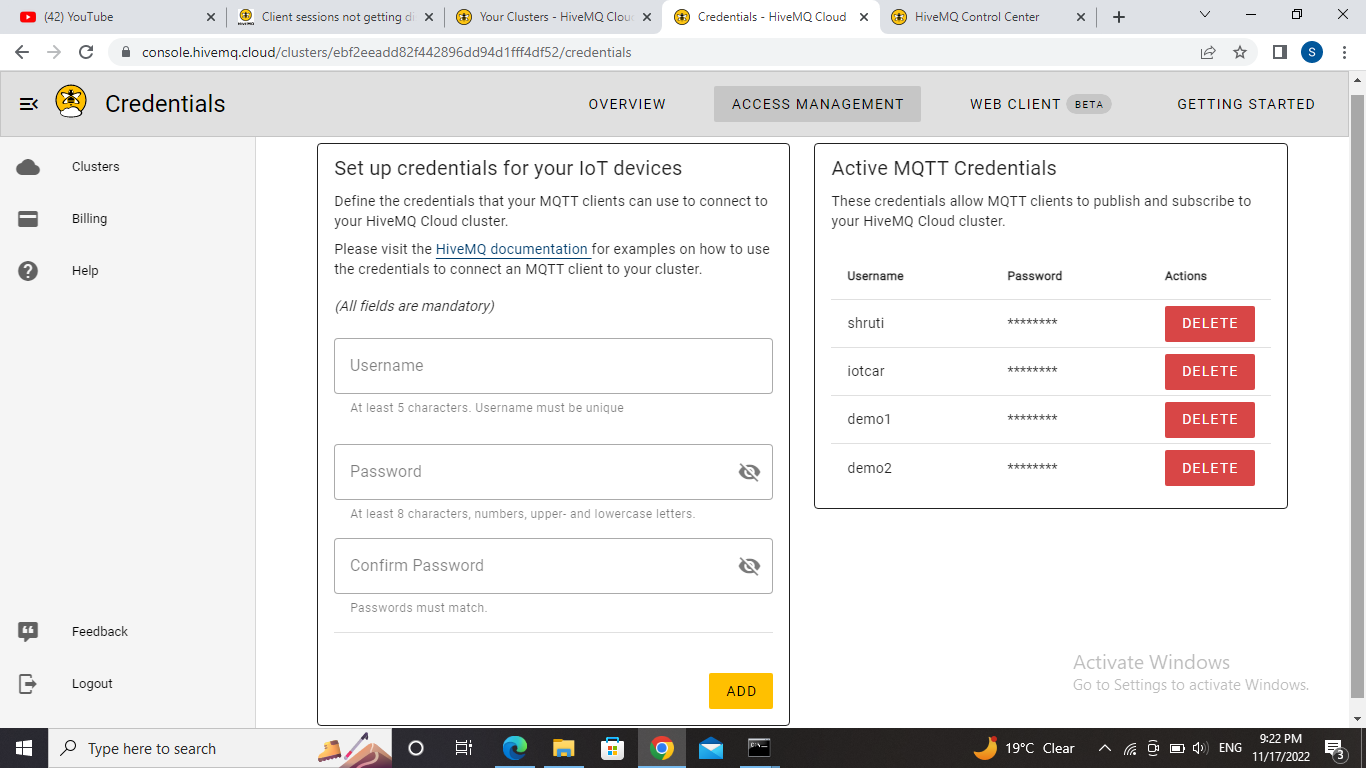Click the Logout exit icon
Viewport: 1366px width, 768px height.
[28, 684]
